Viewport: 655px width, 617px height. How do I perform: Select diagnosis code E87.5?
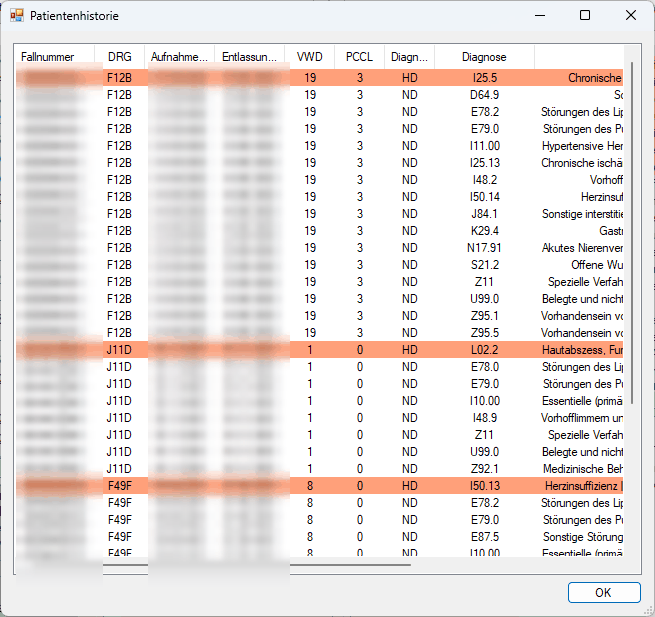click(x=485, y=537)
